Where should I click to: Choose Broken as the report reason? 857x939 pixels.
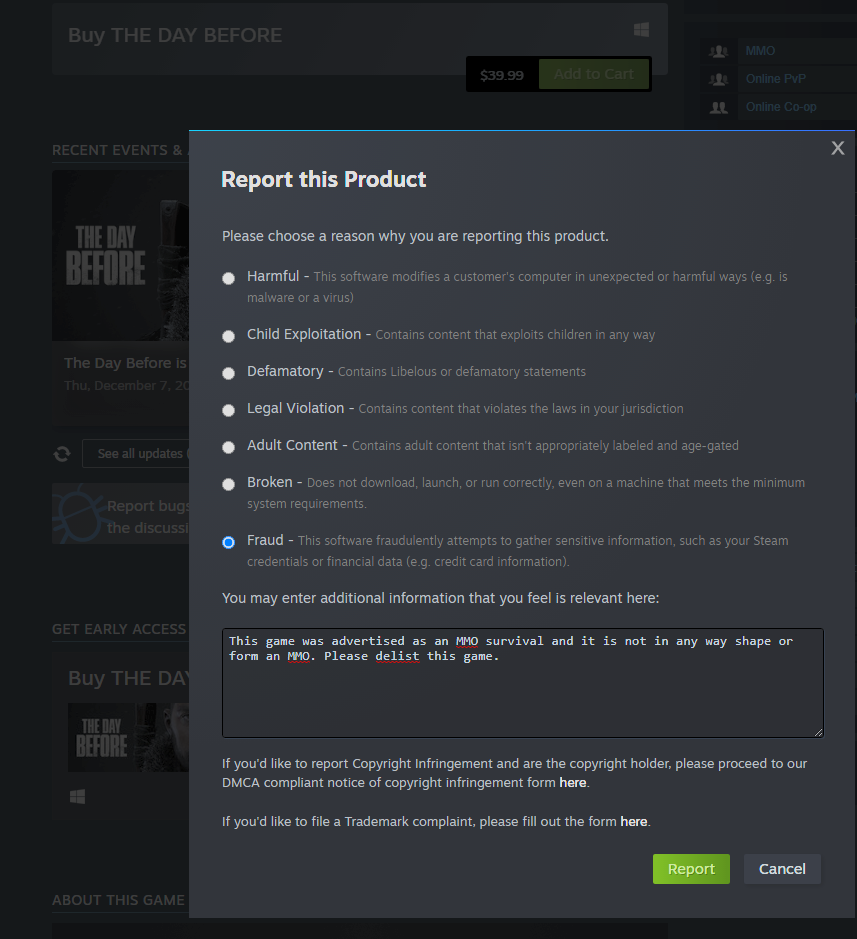229,484
